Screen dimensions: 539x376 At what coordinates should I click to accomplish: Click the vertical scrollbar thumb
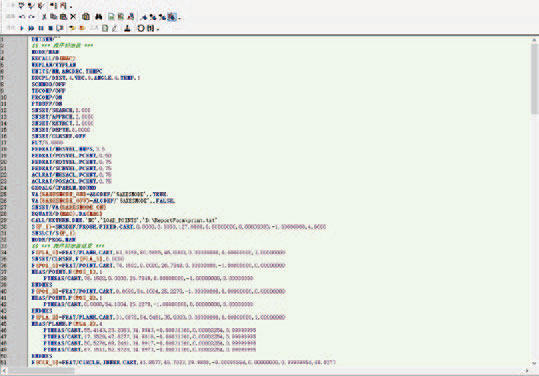pyautogui.click(x=534, y=79)
